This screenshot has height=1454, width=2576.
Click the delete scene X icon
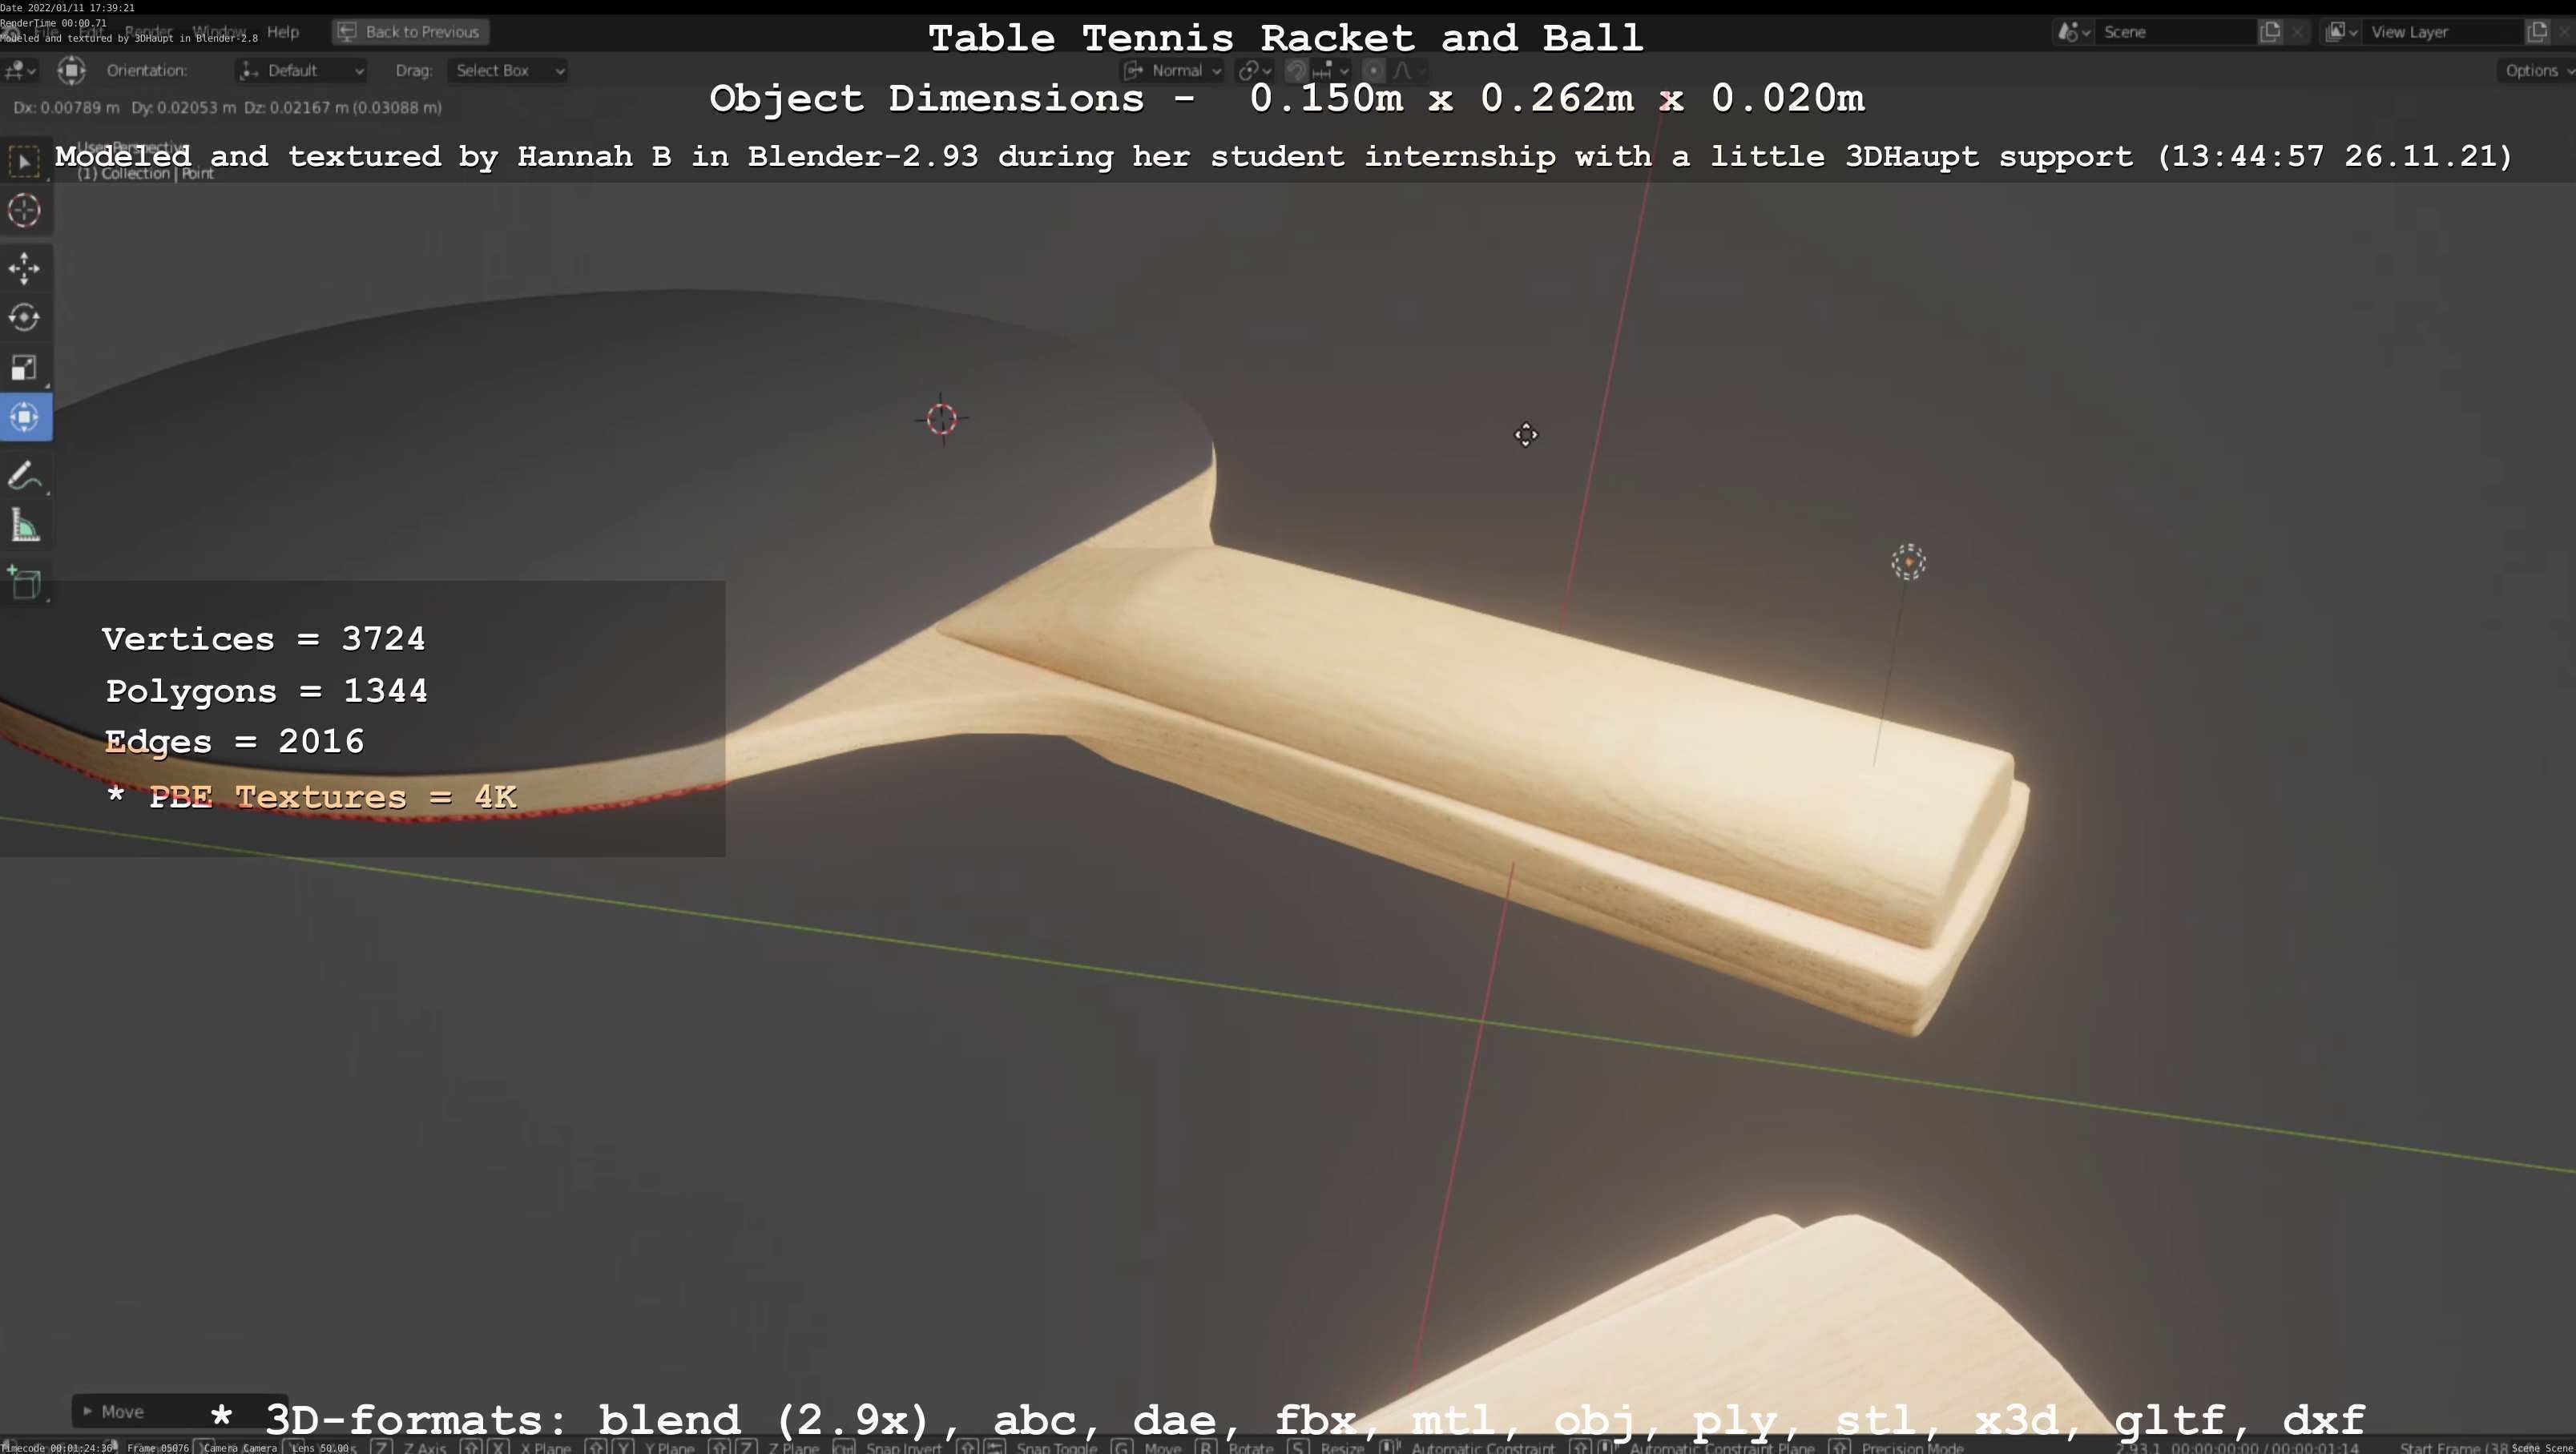[x=2298, y=32]
